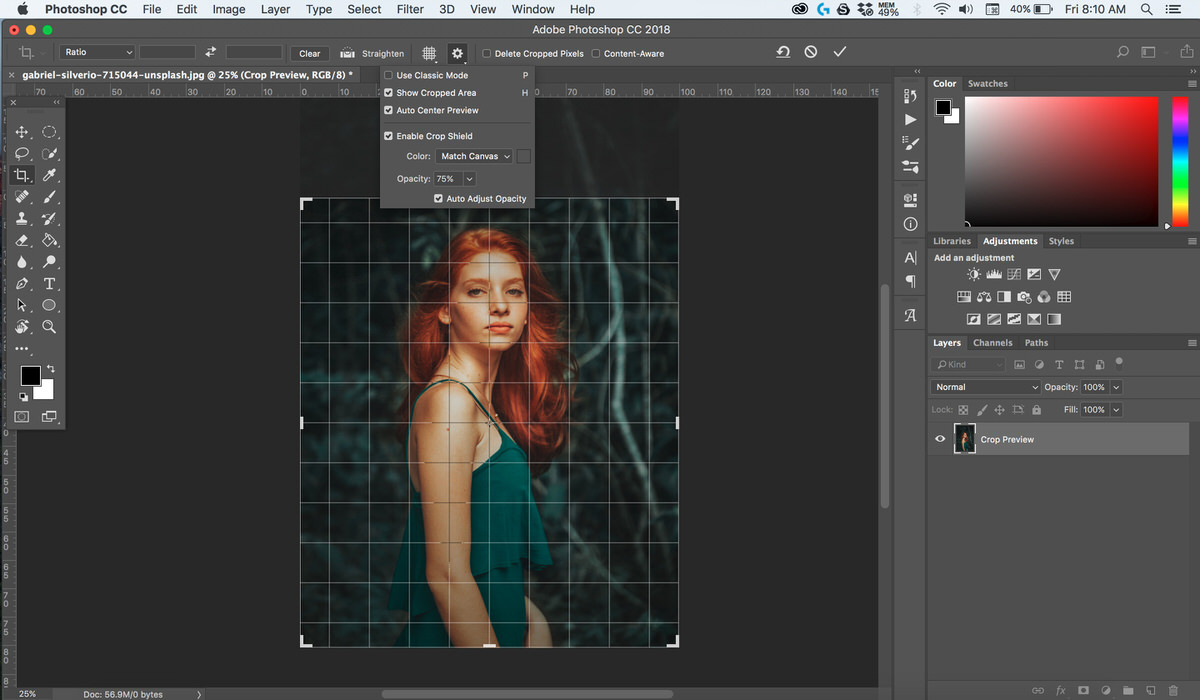
Task: Swap crop width and height values
Action: tap(210, 53)
